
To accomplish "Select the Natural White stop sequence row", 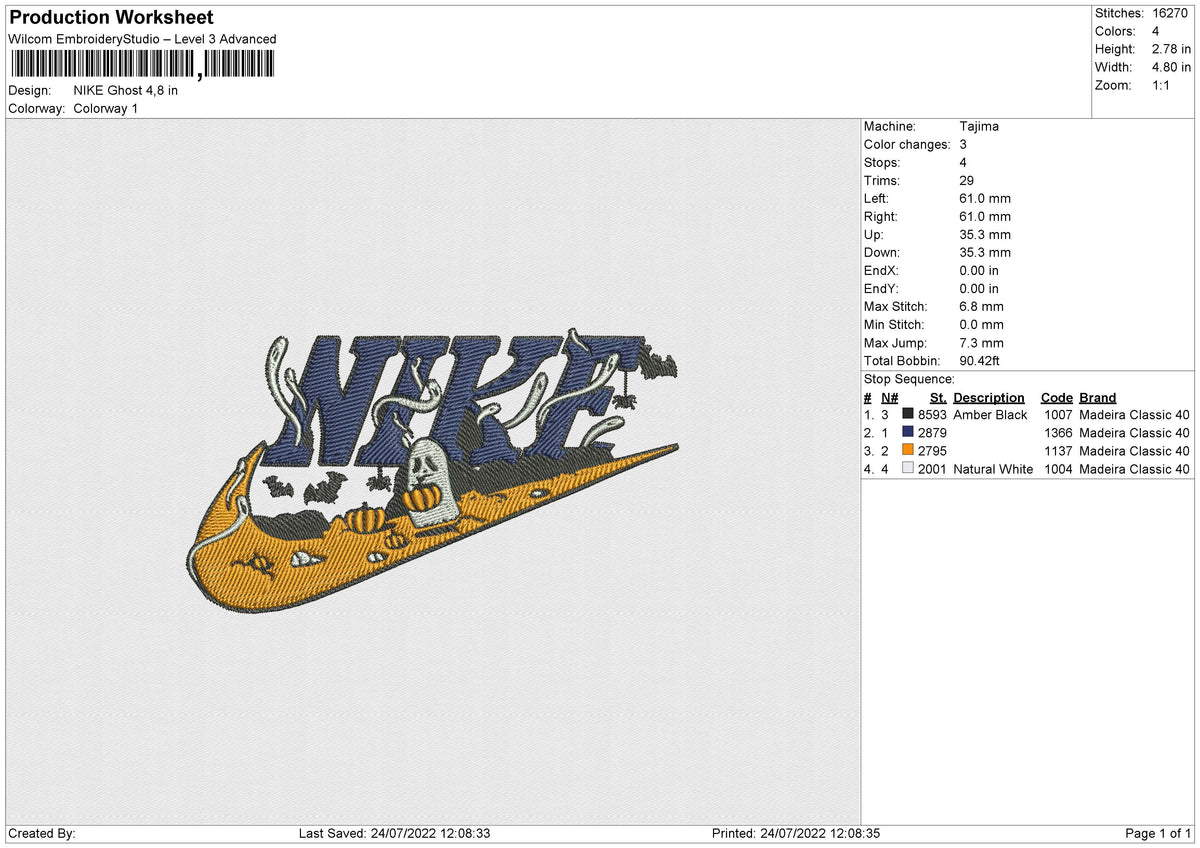I will [x=1027, y=469].
